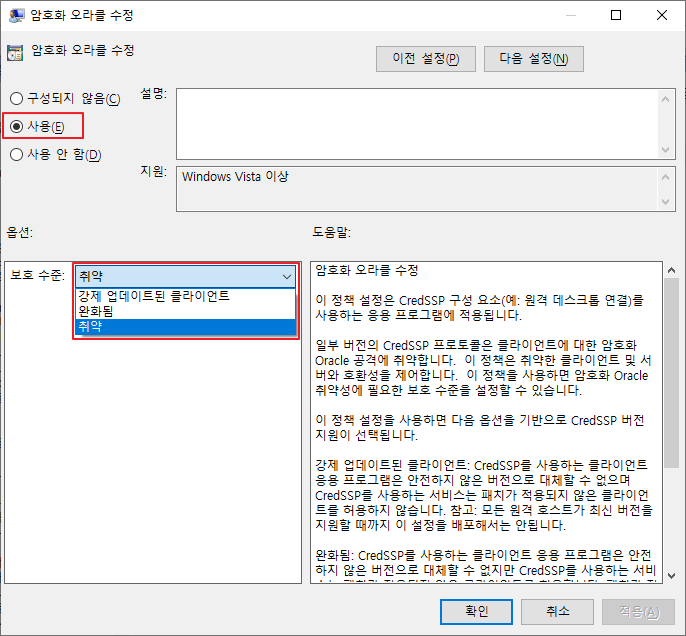Image resolution: width=686 pixels, height=636 pixels.
Task: Collapse the 보호 수준 dropdown arrow
Action: 286,276
